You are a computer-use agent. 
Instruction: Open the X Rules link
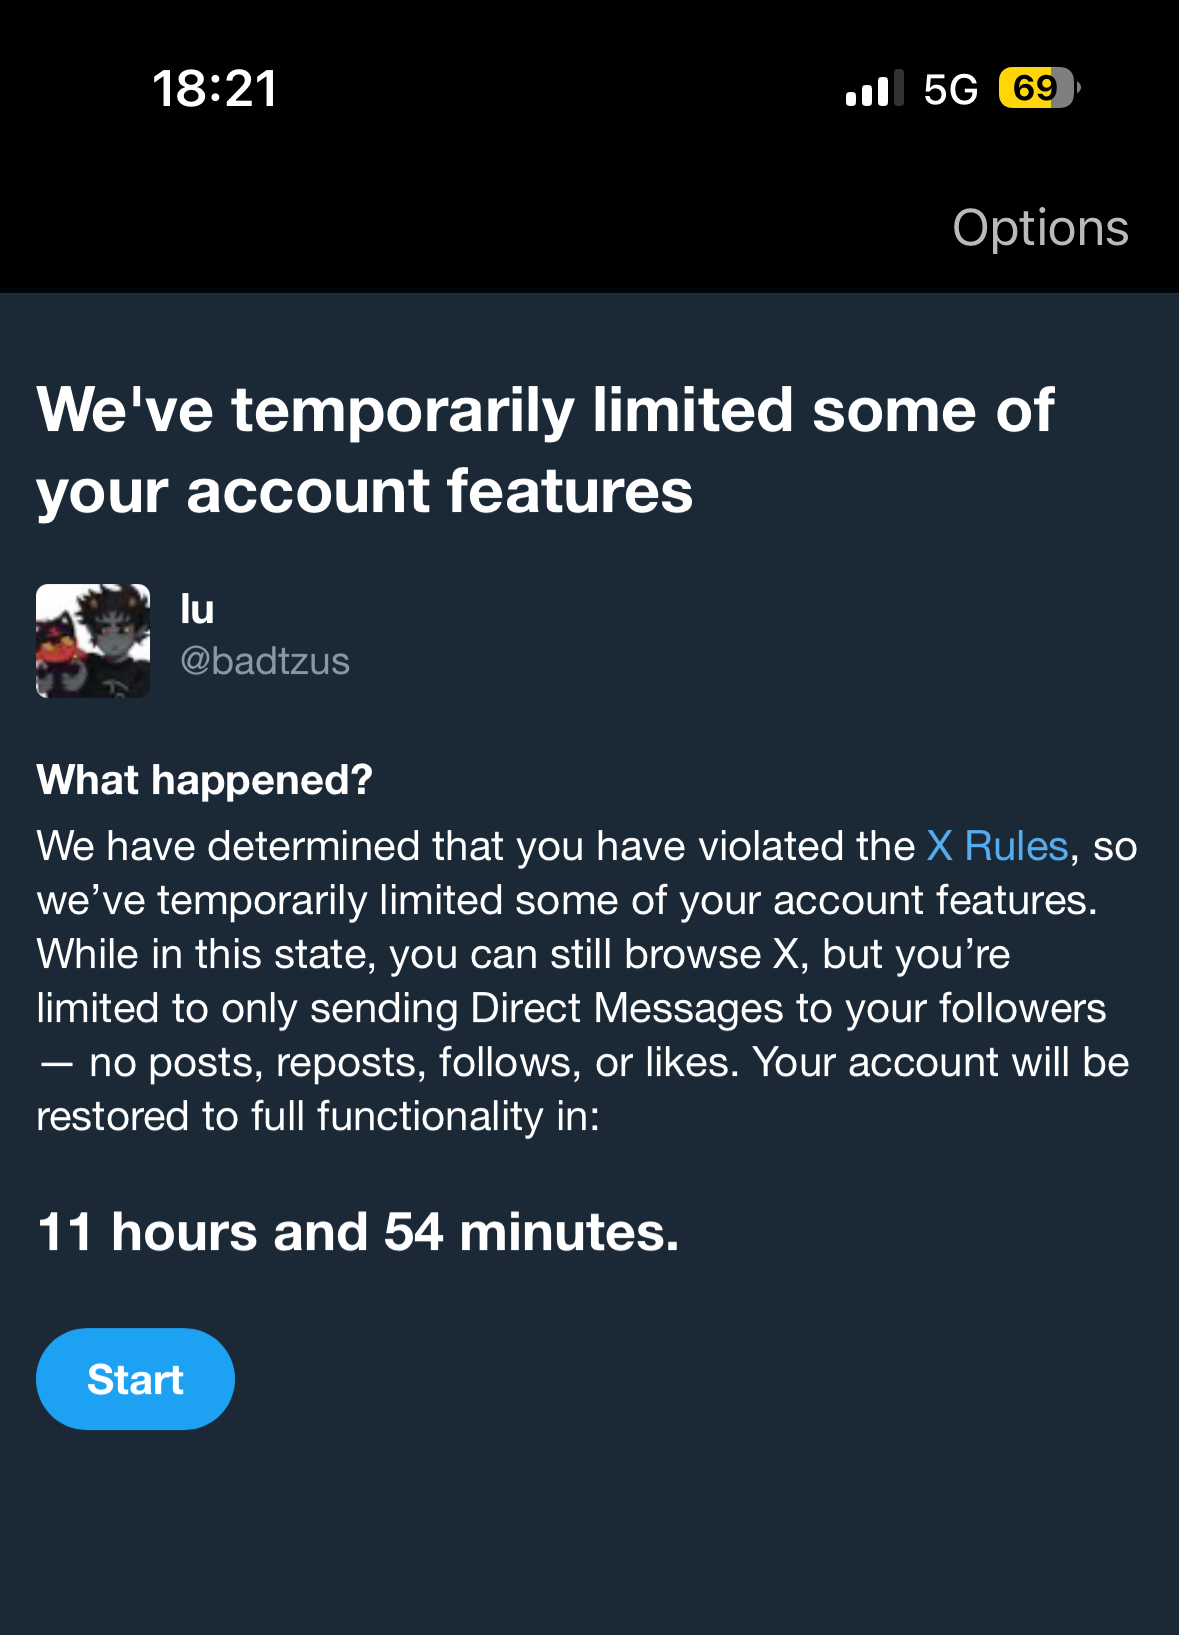tap(997, 846)
